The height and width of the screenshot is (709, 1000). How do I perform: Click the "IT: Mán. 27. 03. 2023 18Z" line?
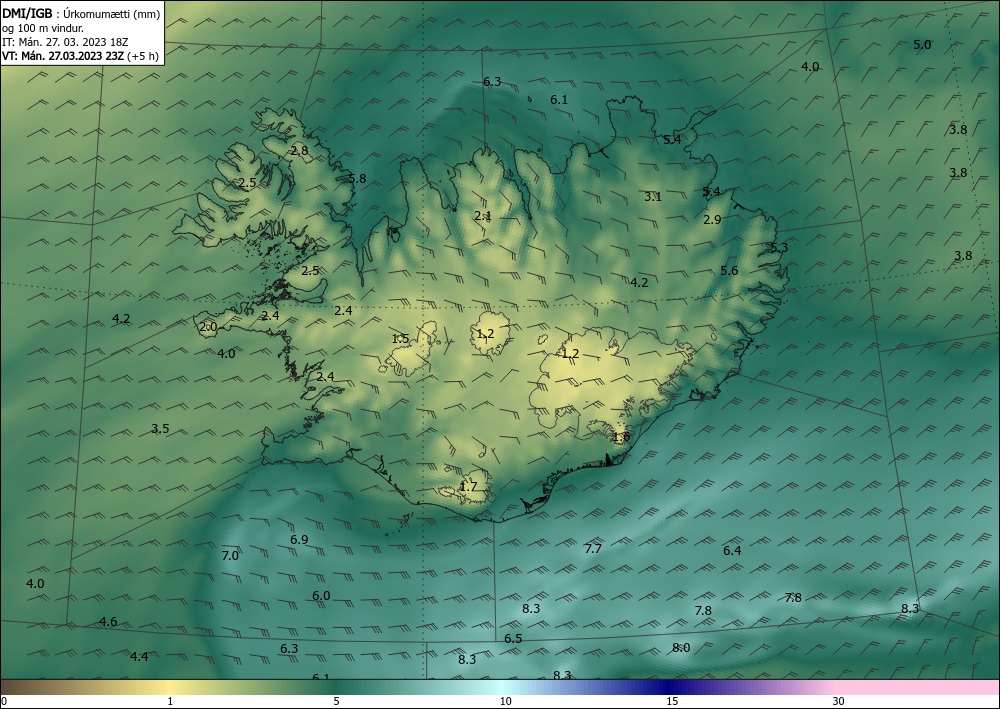pyautogui.click(x=65, y=42)
